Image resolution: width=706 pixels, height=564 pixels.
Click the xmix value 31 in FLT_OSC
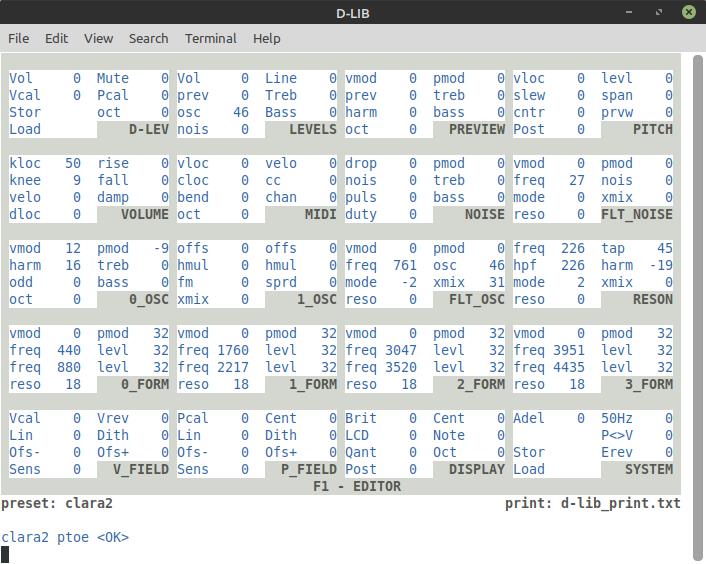[x=497, y=283]
